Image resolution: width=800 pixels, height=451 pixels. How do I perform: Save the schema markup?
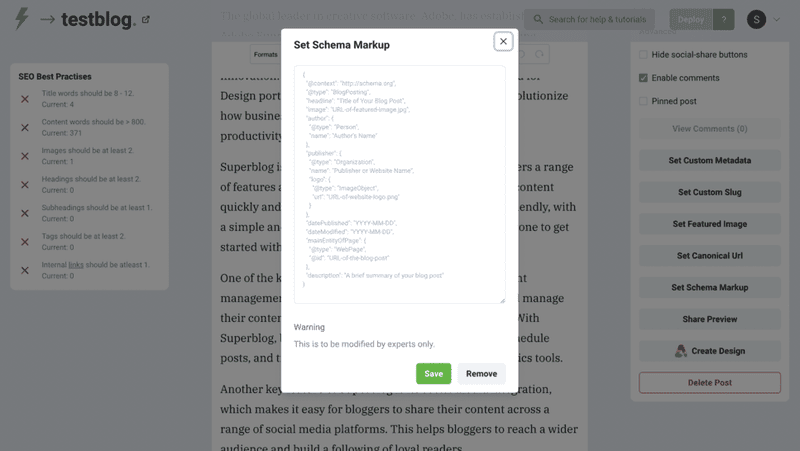[x=433, y=373]
